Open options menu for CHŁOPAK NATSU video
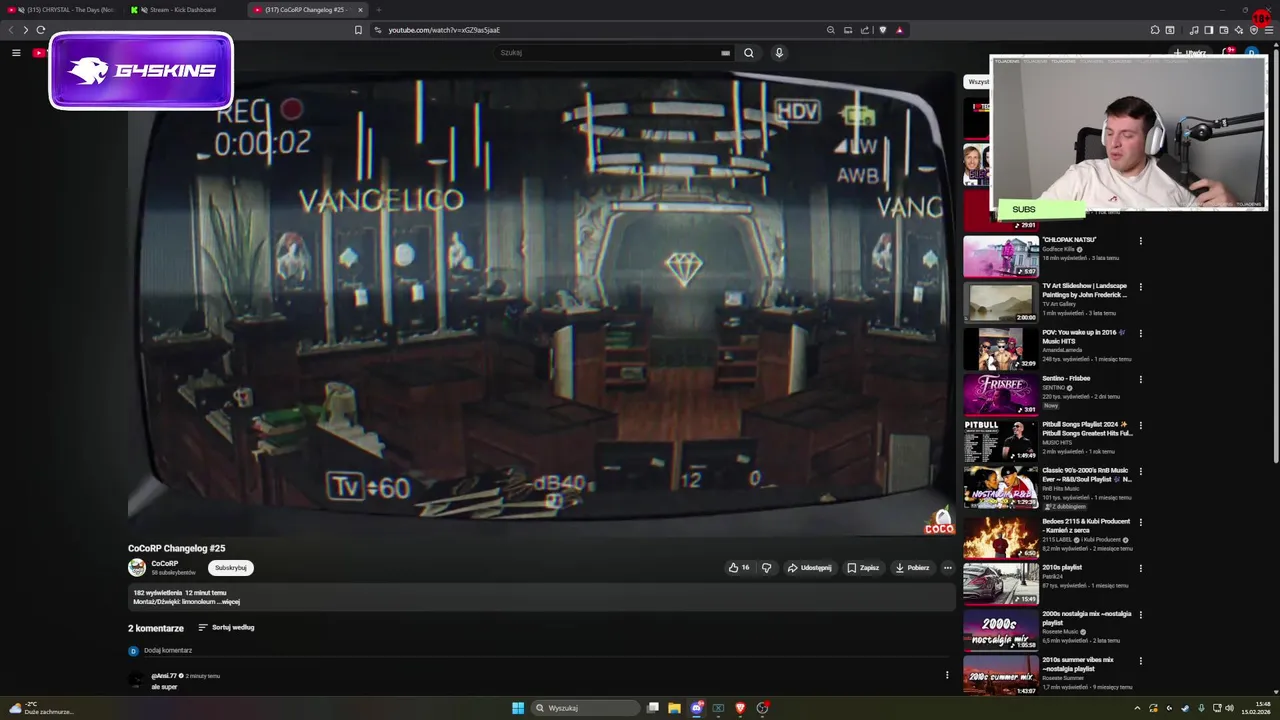Viewport: 1280px width, 720px height. click(x=1140, y=241)
